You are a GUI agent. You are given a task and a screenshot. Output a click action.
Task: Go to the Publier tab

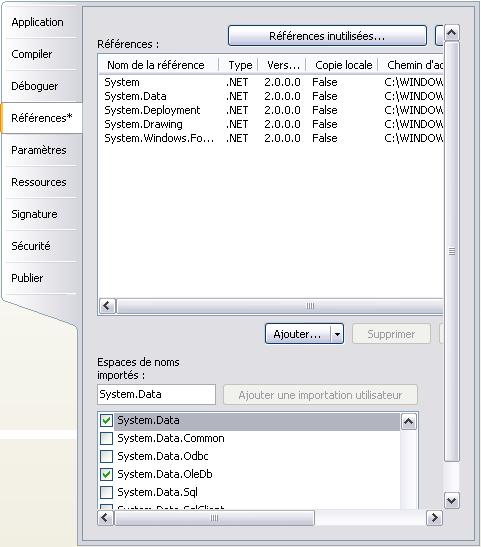coord(28,278)
